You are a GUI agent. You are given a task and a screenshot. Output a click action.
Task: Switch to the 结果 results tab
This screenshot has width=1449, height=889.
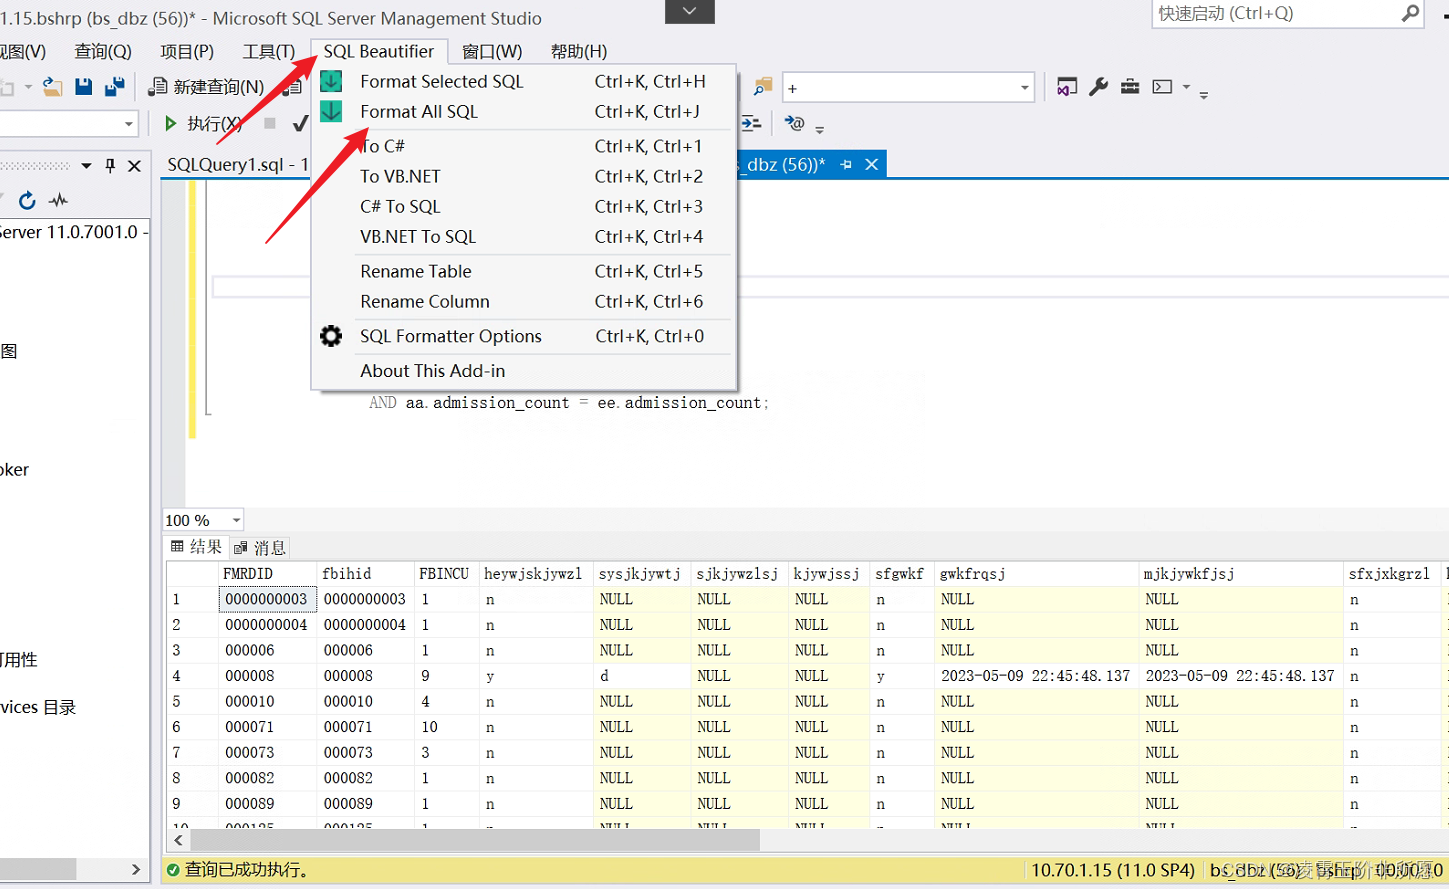point(197,547)
